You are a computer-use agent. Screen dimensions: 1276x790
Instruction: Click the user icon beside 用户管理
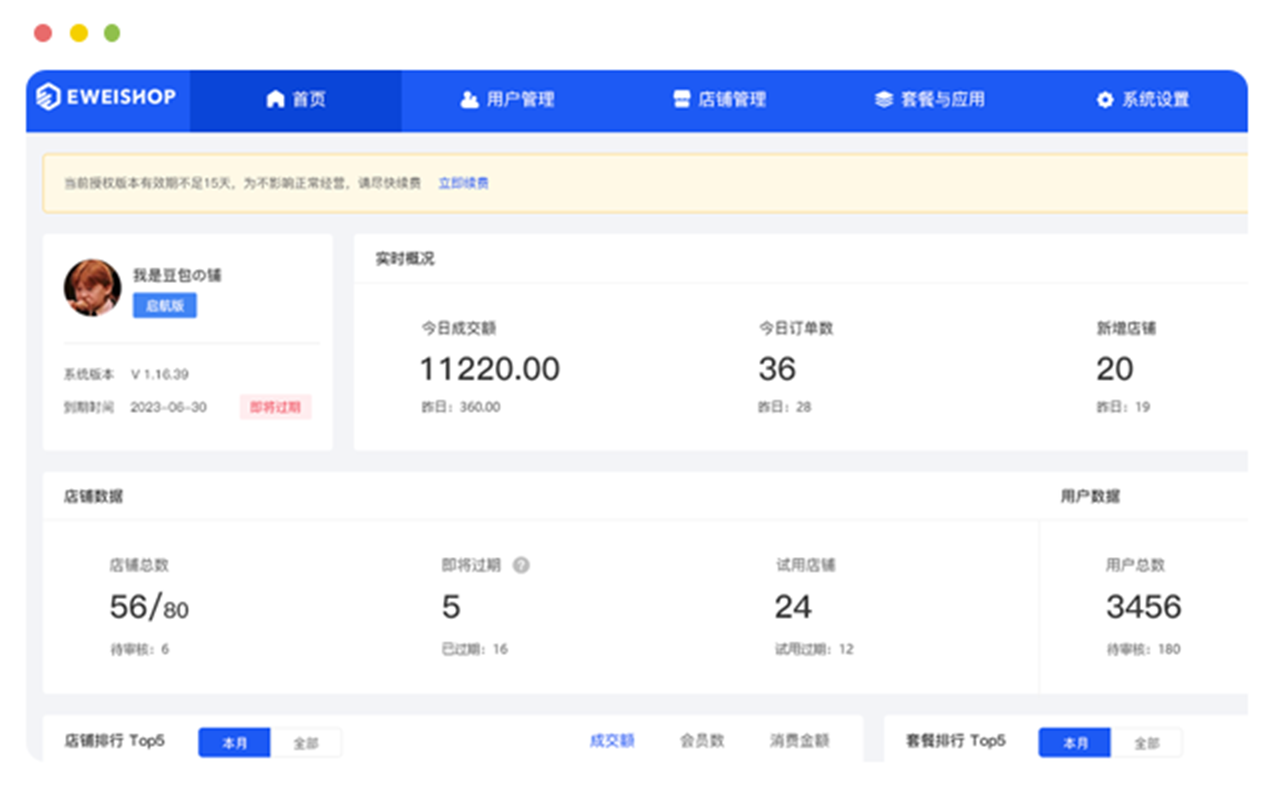469,100
